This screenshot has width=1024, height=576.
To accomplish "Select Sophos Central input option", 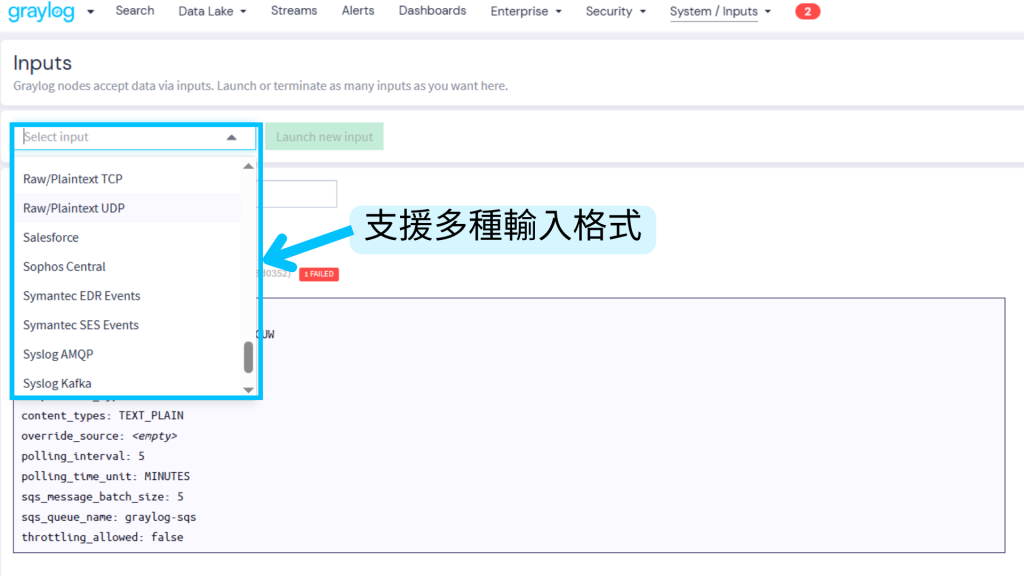I will pos(128,266).
